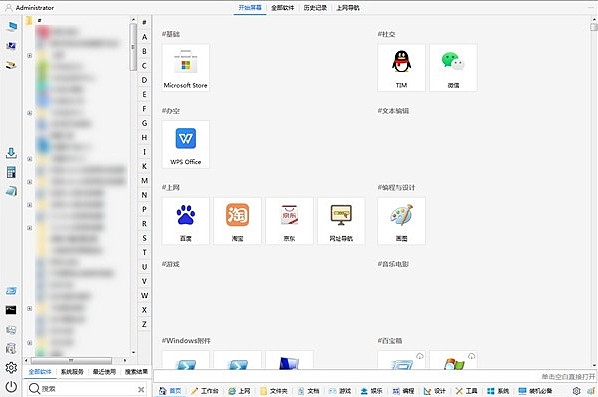Open the orange Taobao shortcut
This screenshot has width=598, height=397.
point(237,221)
